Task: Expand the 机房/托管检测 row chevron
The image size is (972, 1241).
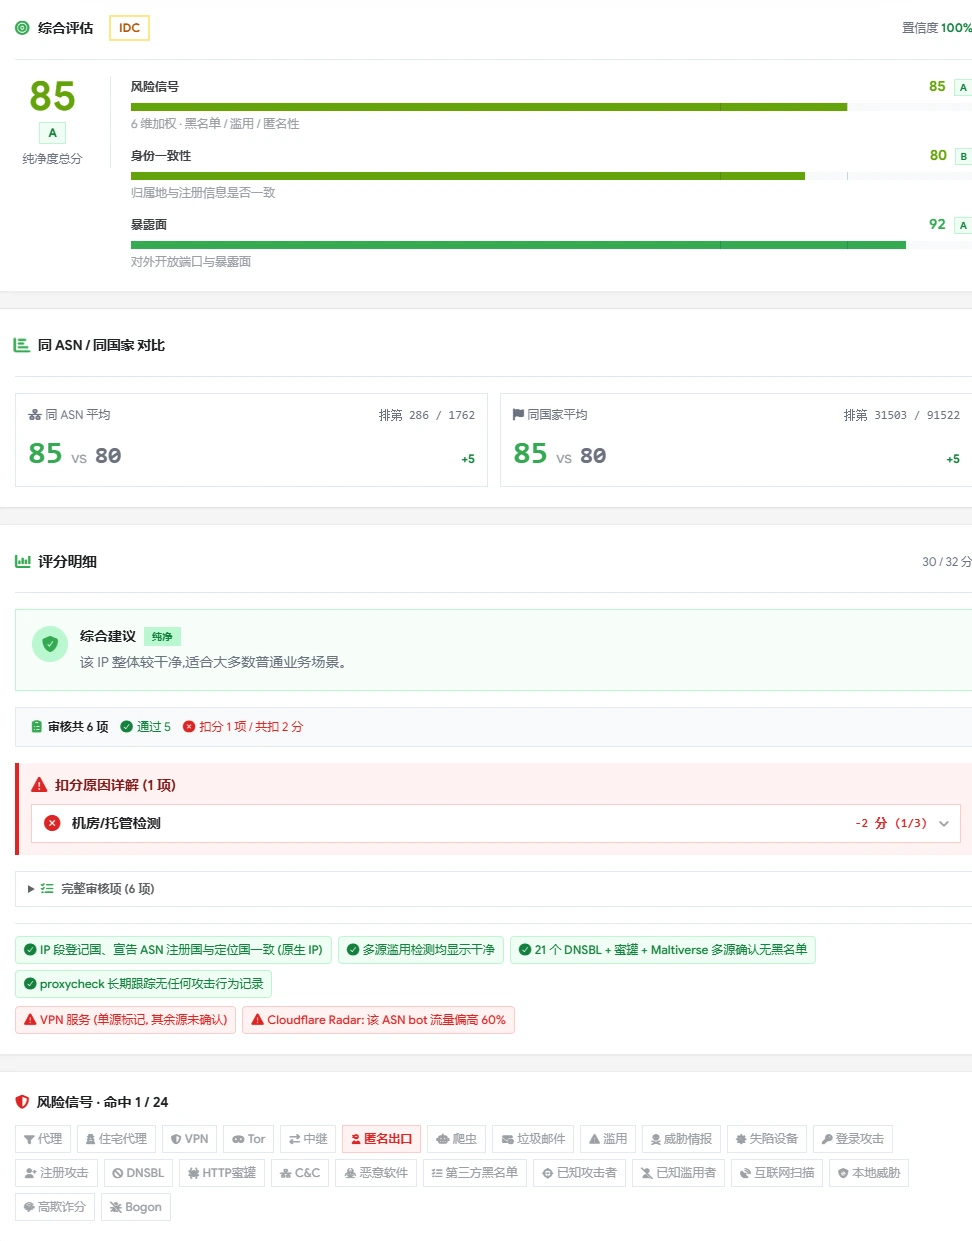Action: pyautogui.click(x=944, y=824)
